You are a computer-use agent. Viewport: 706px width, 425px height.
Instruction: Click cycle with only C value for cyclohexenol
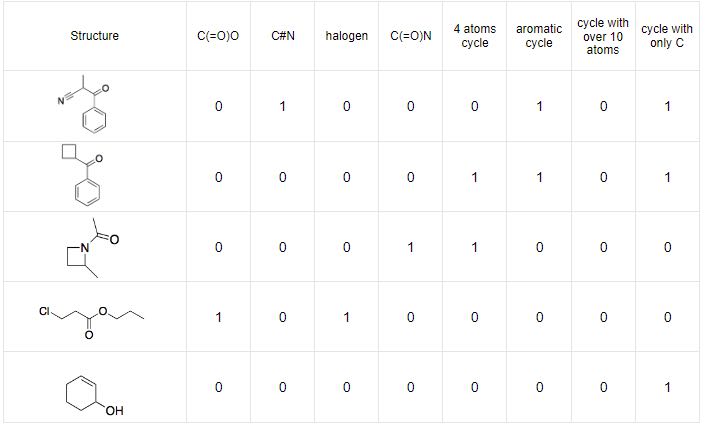click(x=667, y=387)
